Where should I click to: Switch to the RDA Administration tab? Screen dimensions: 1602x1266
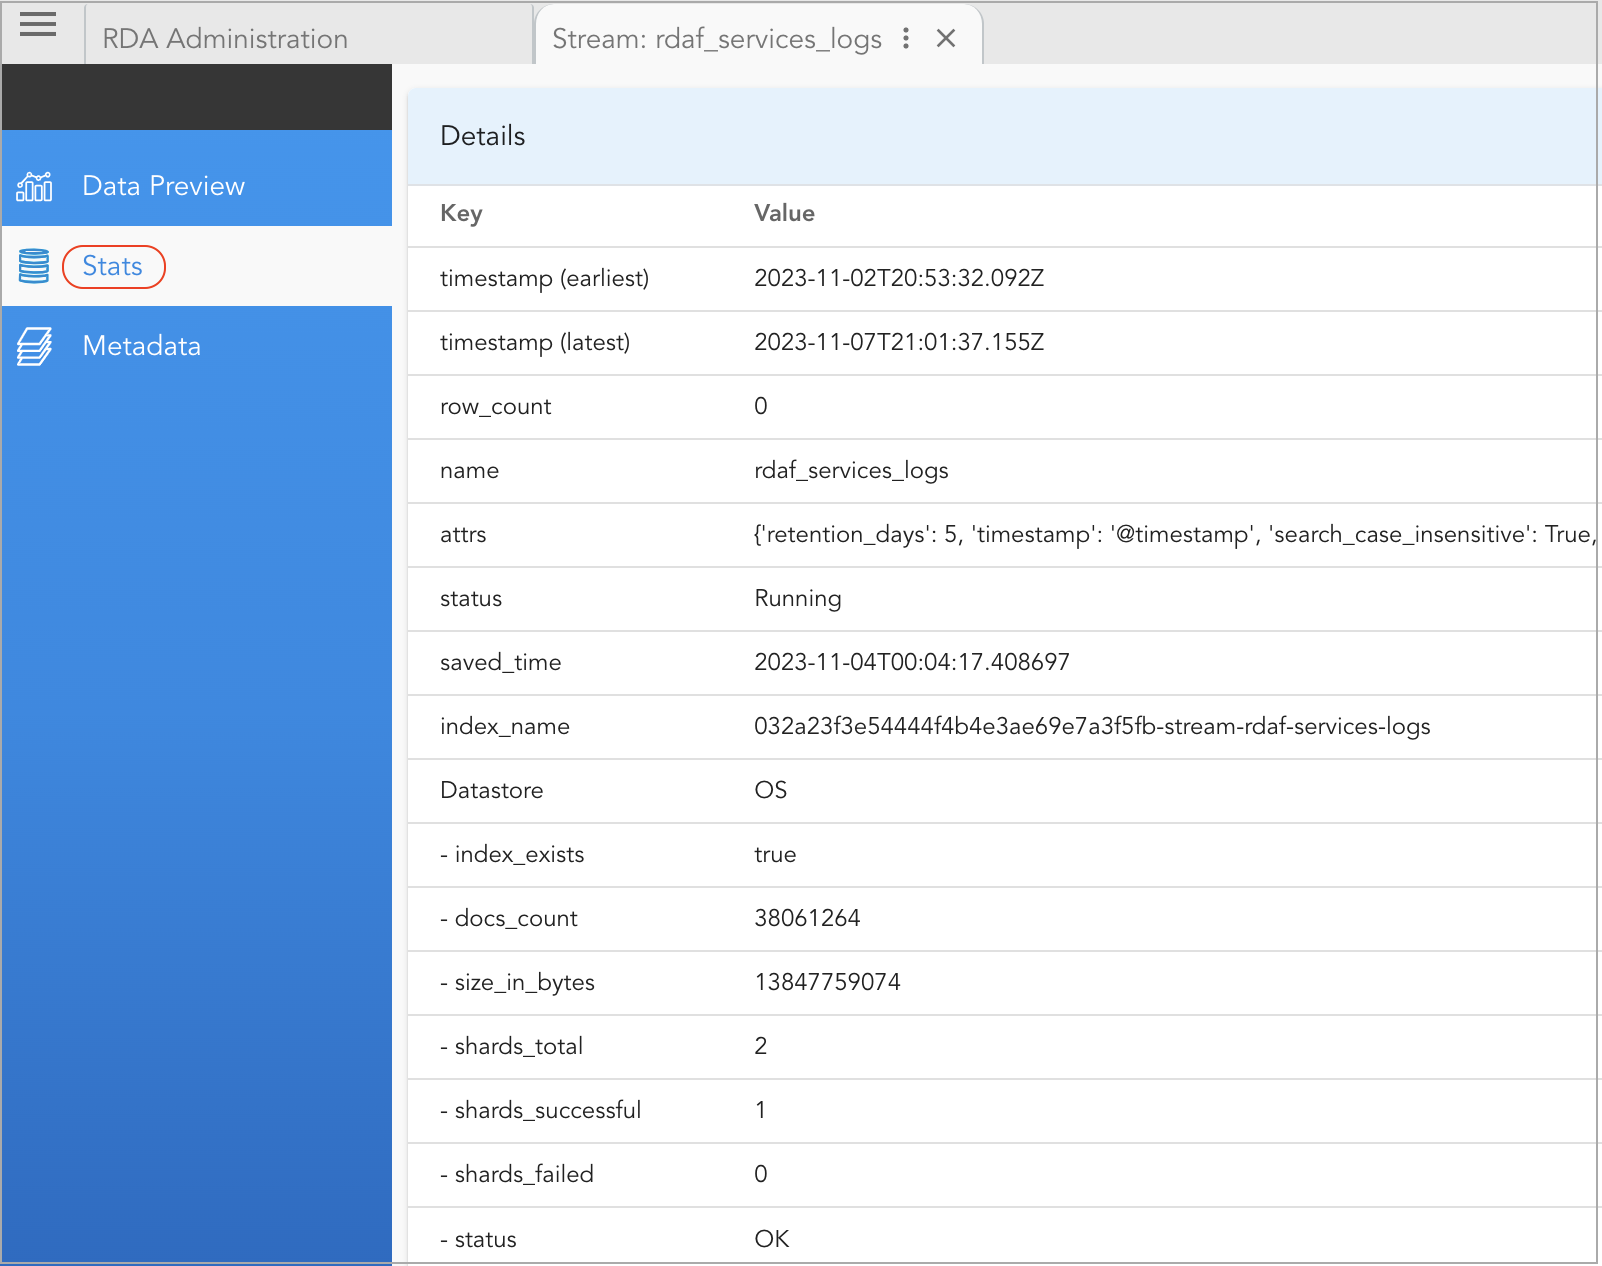[x=223, y=38]
